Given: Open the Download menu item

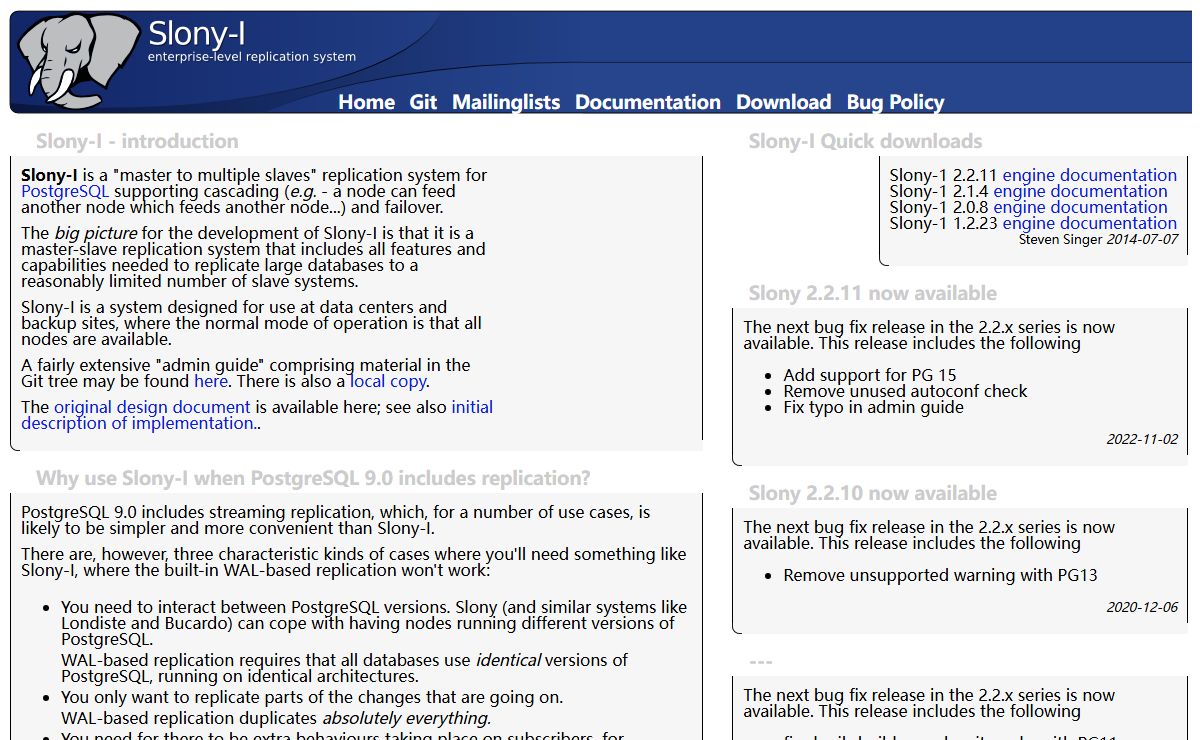Looking at the screenshot, I should click(x=783, y=102).
